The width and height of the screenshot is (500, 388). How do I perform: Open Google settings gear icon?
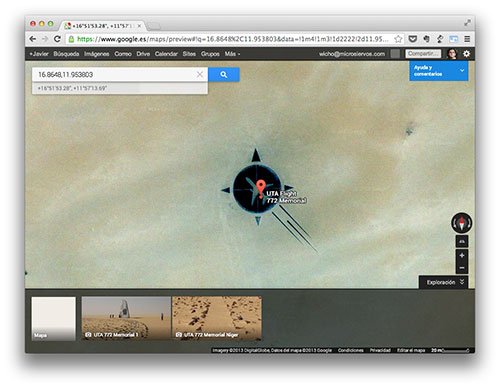(466, 54)
